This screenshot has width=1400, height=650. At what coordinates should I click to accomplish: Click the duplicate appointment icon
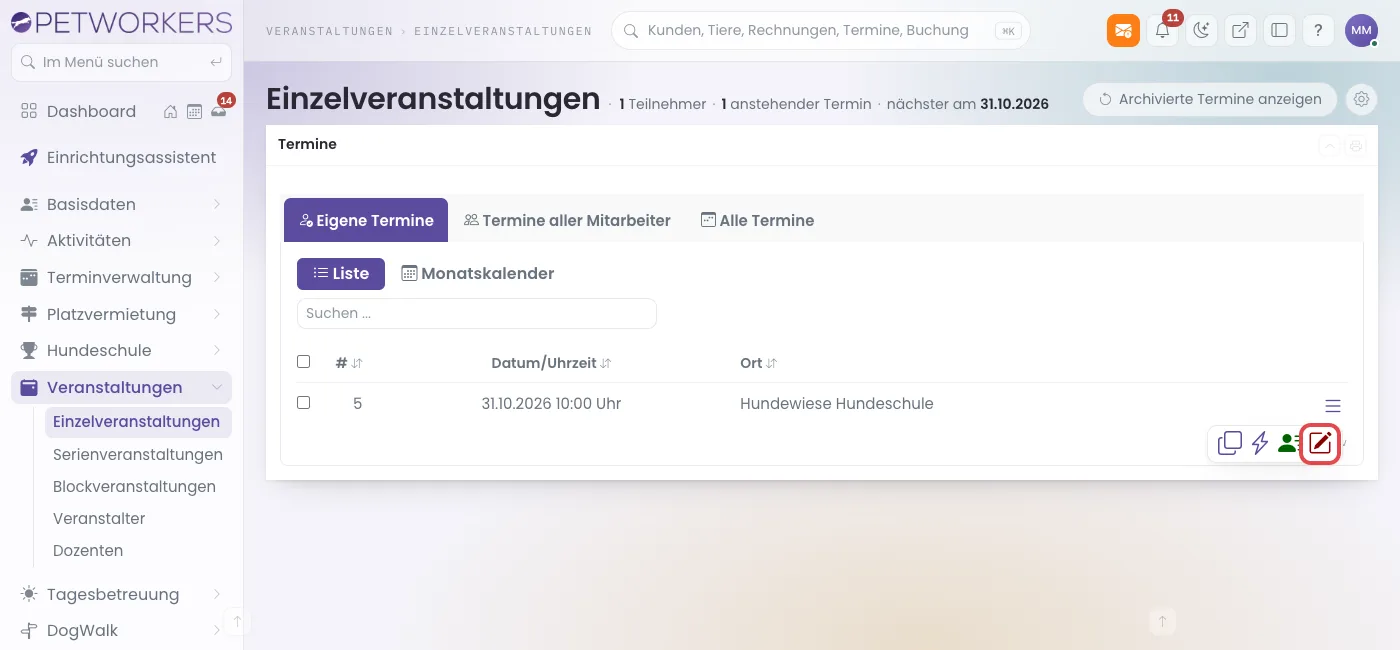point(1230,443)
